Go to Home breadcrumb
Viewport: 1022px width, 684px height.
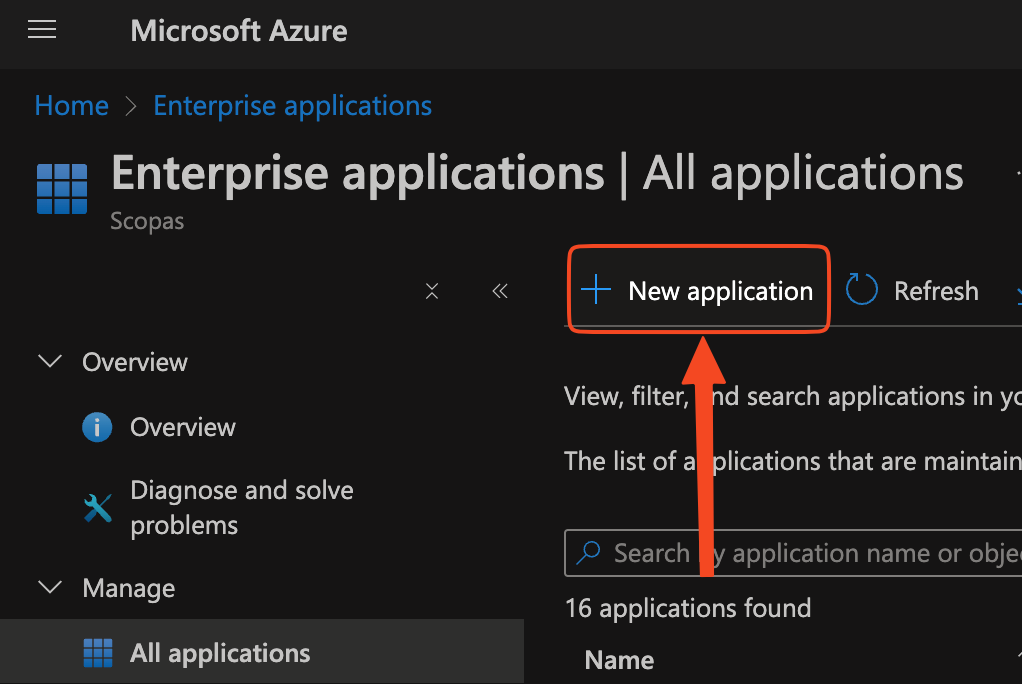pos(71,106)
